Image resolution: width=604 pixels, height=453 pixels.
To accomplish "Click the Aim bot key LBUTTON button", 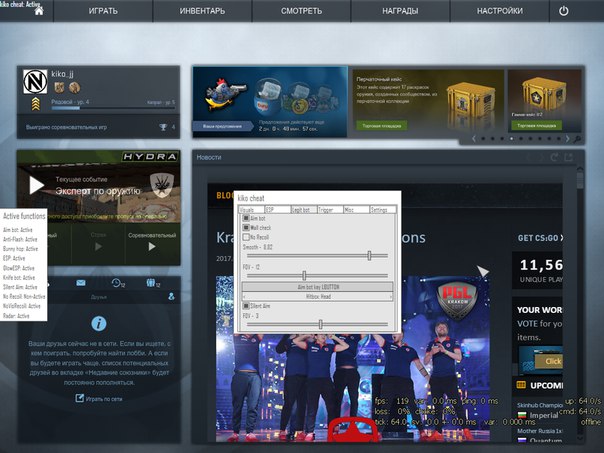I will click(x=318, y=287).
